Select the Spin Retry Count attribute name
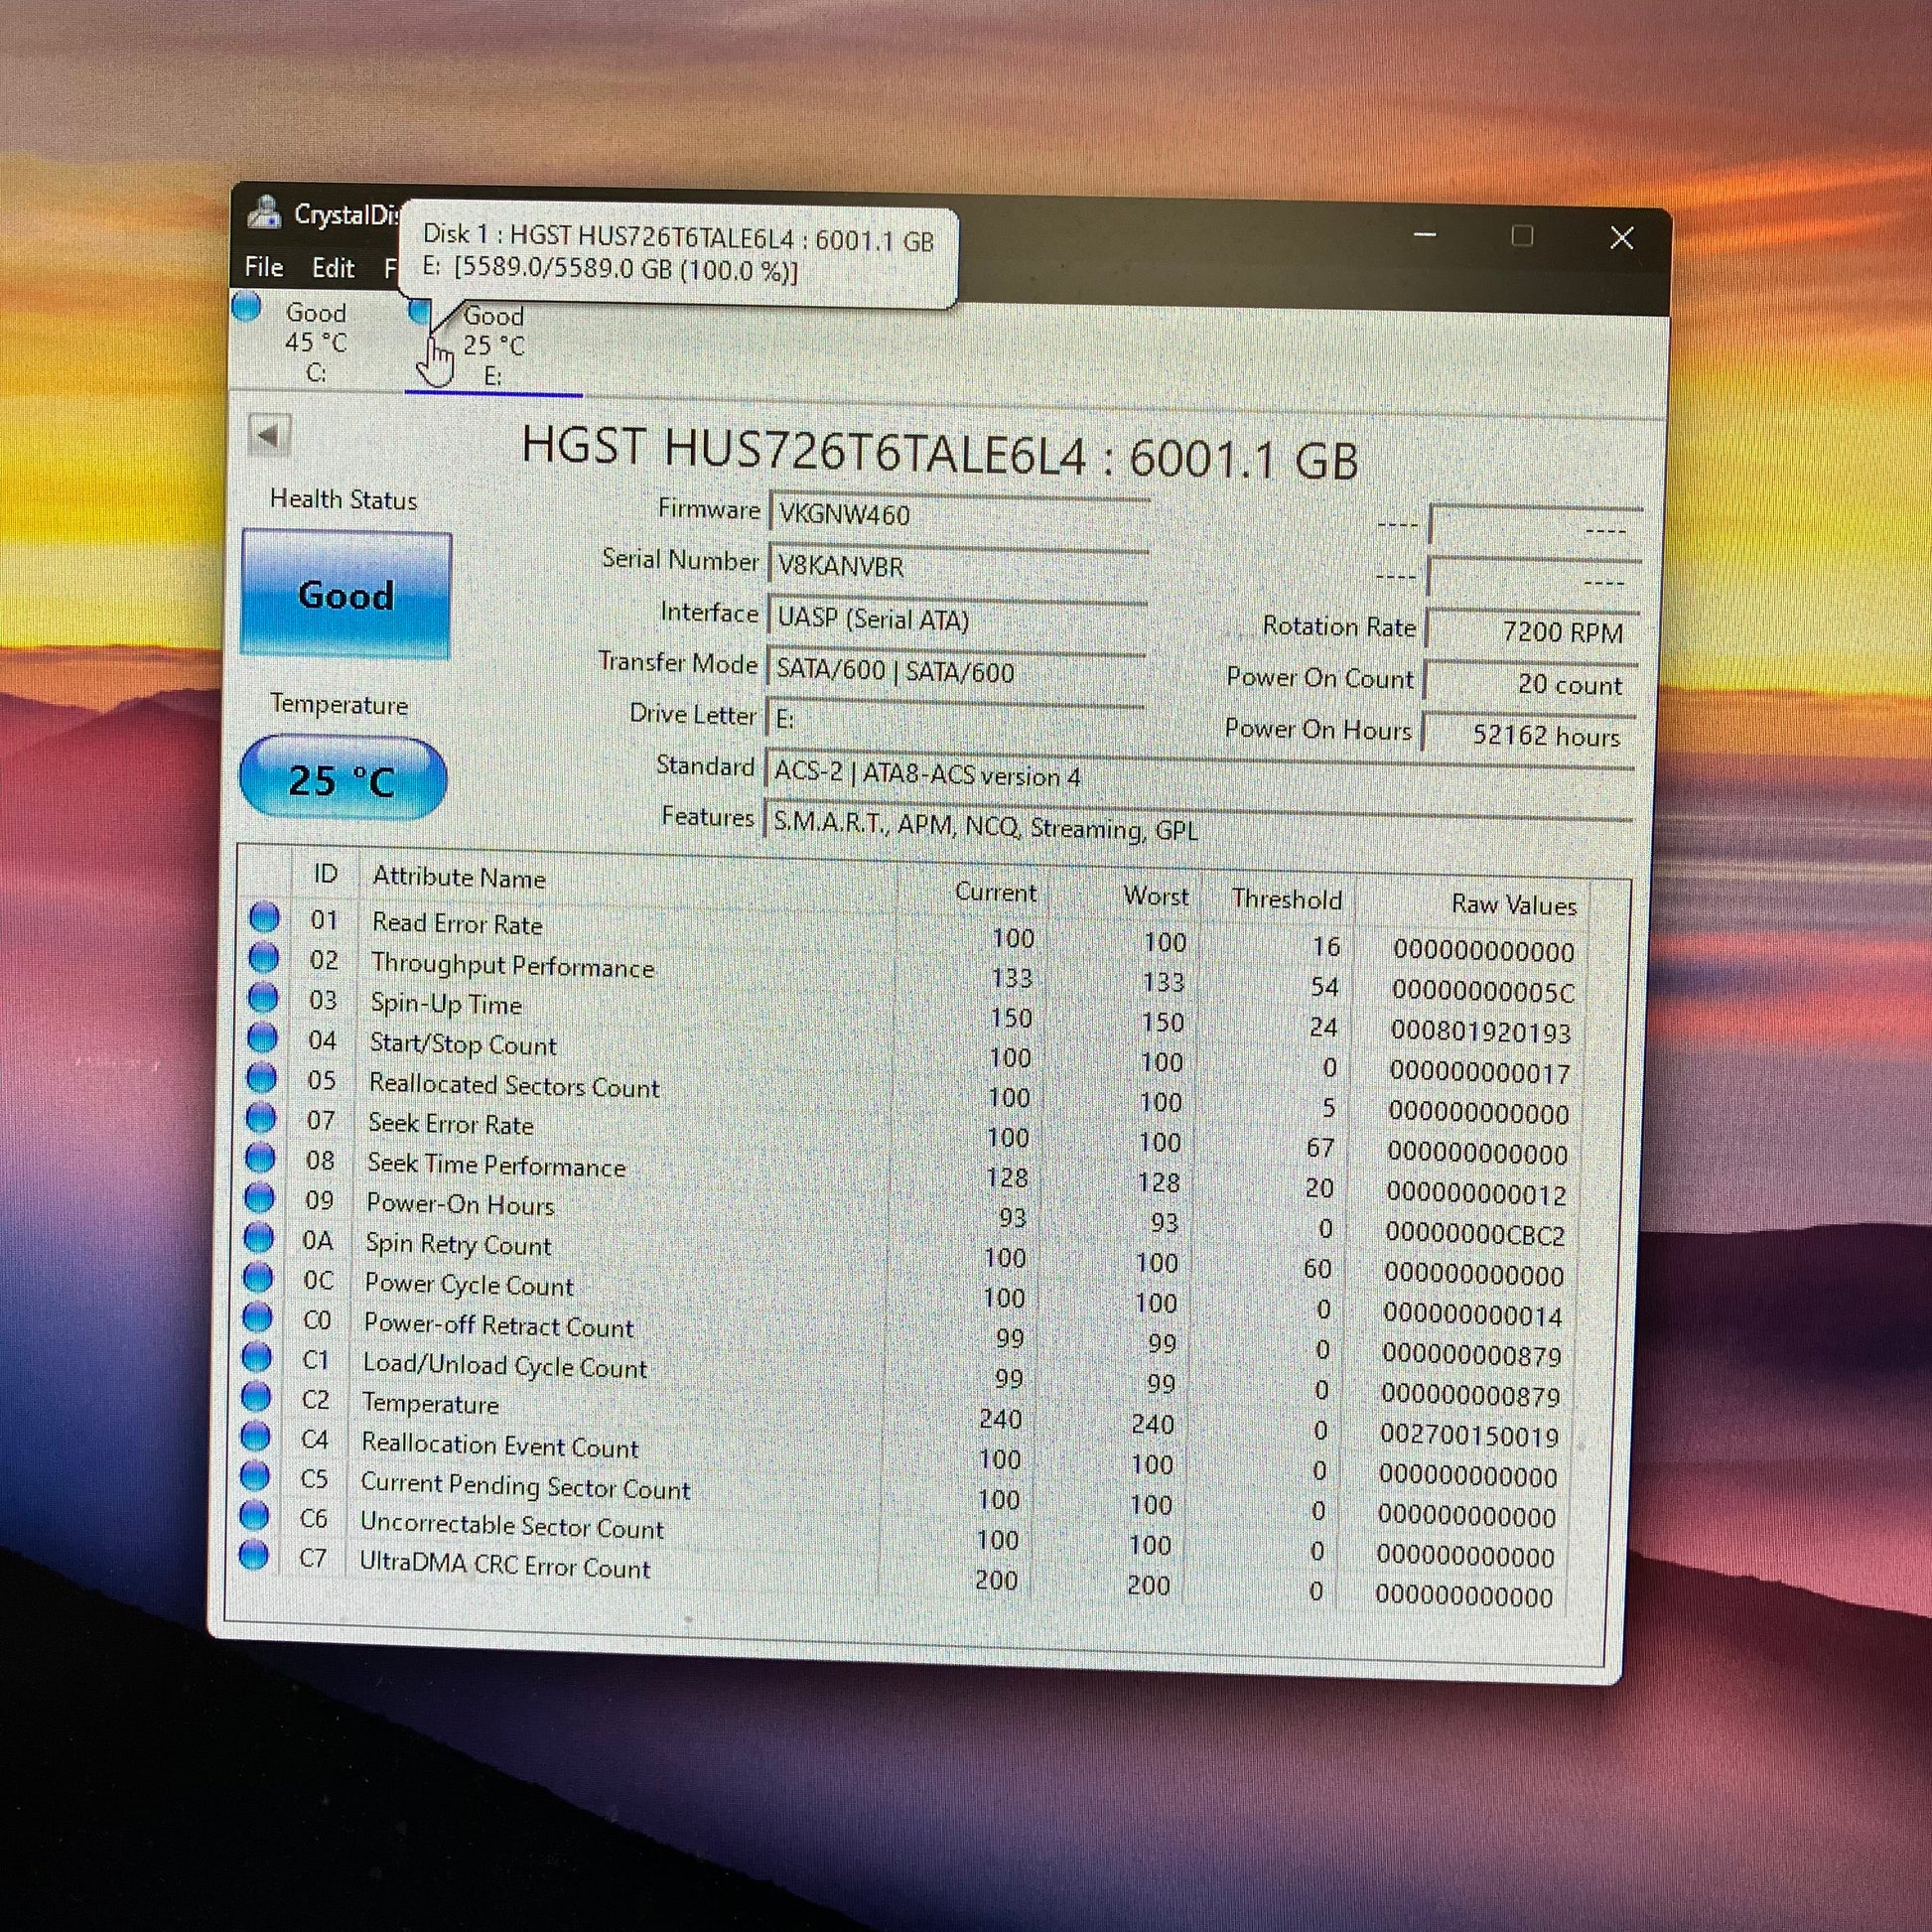The height and width of the screenshot is (1932, 1932). tap(458, 1244)
